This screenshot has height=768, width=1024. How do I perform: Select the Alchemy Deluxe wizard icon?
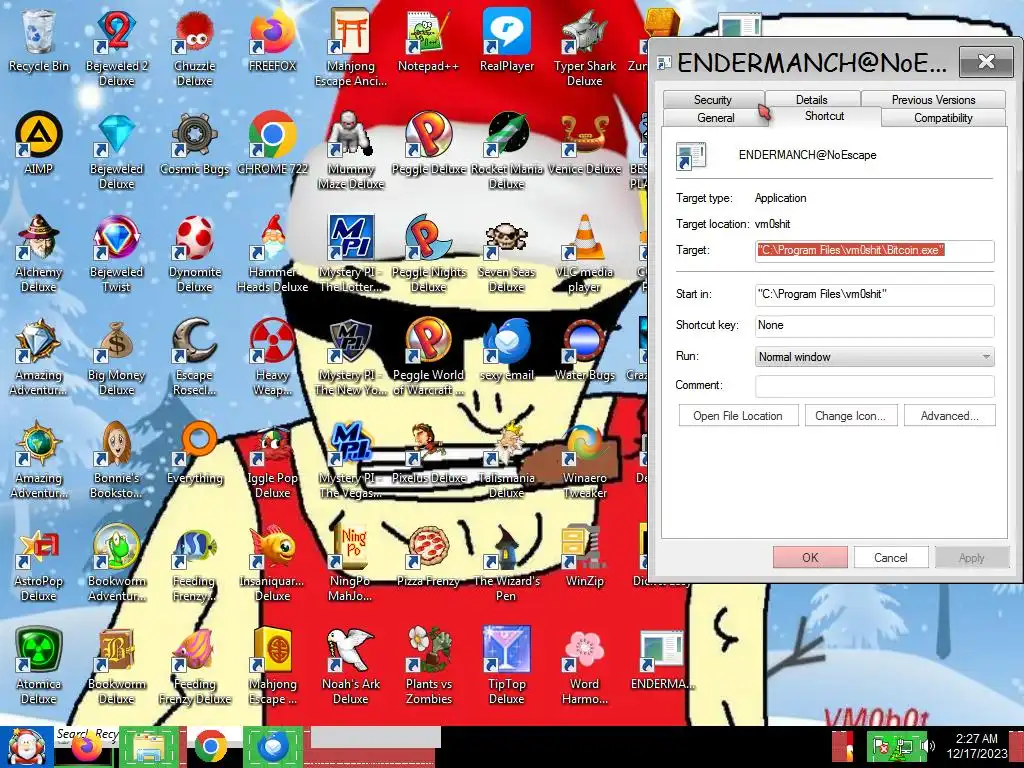(39, 253)
